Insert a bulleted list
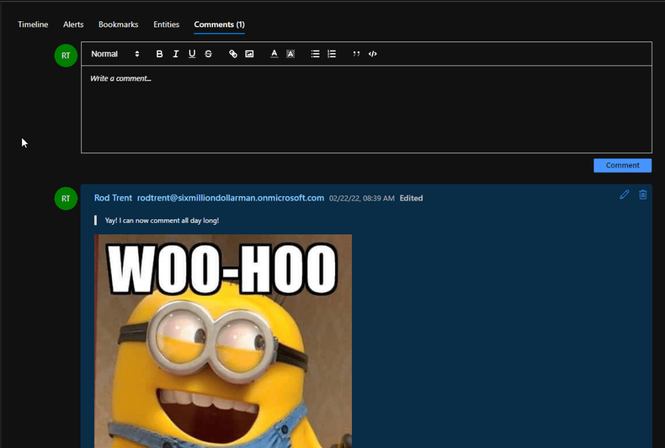 point(315,54)
